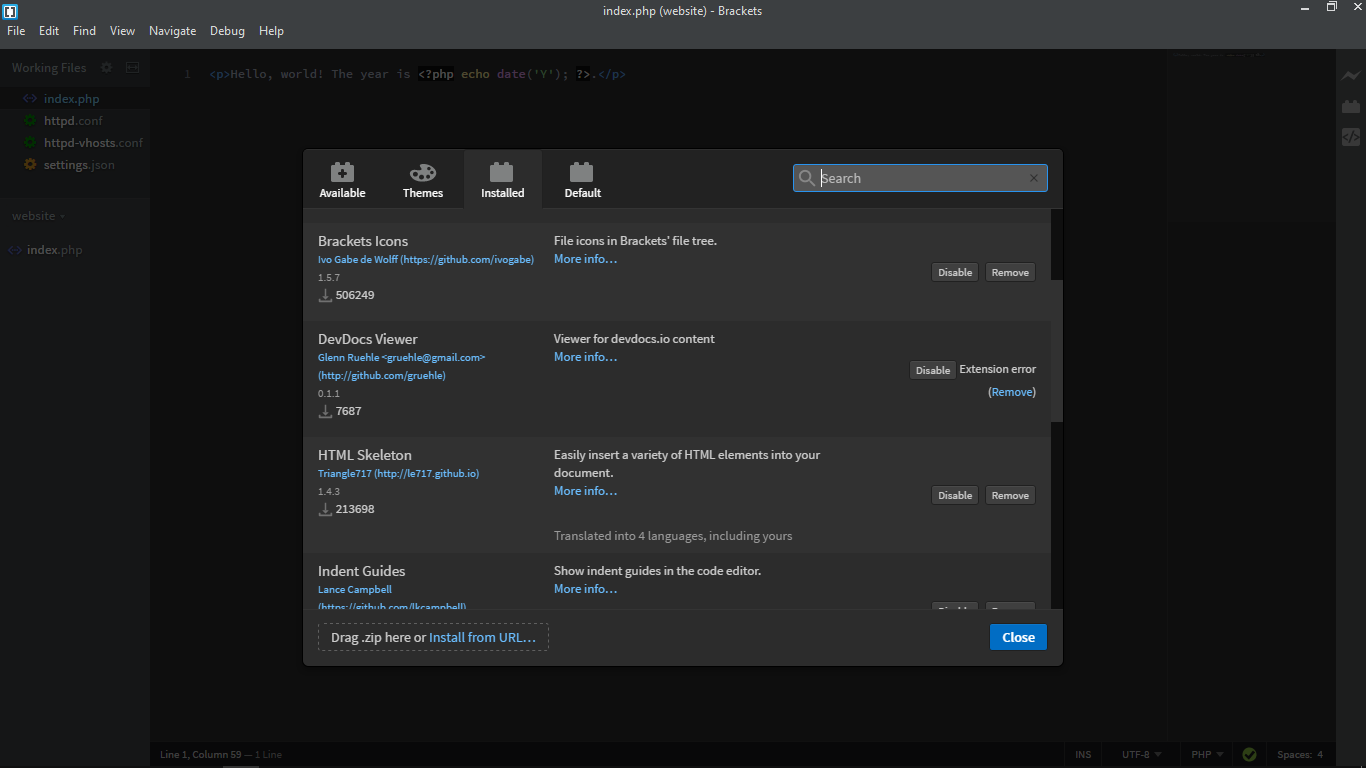Click the file icon of httpd-vhosts.conf
The width and height of the screenshot is (1366, 768).
tap(30, 143)
